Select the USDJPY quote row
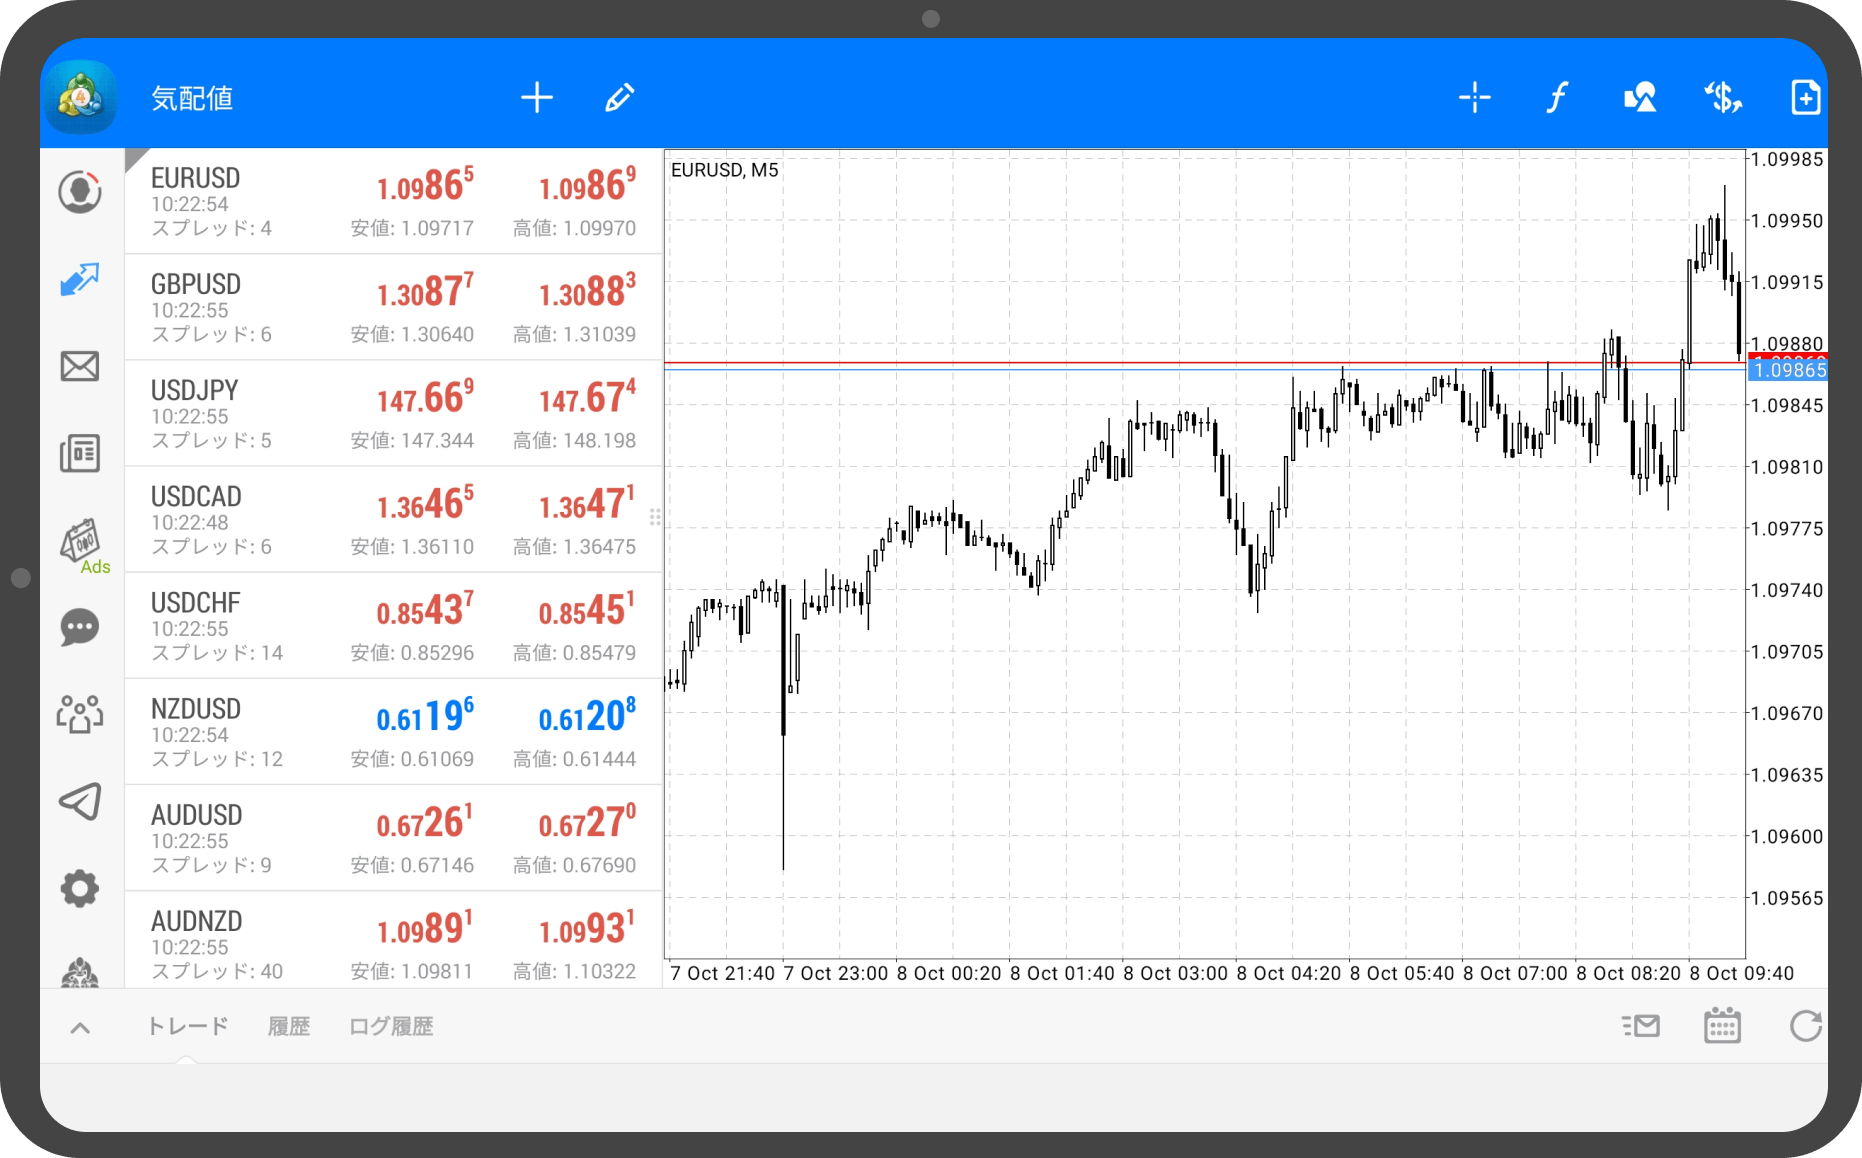This screenshot has width=1862, height=1158. 393,413
